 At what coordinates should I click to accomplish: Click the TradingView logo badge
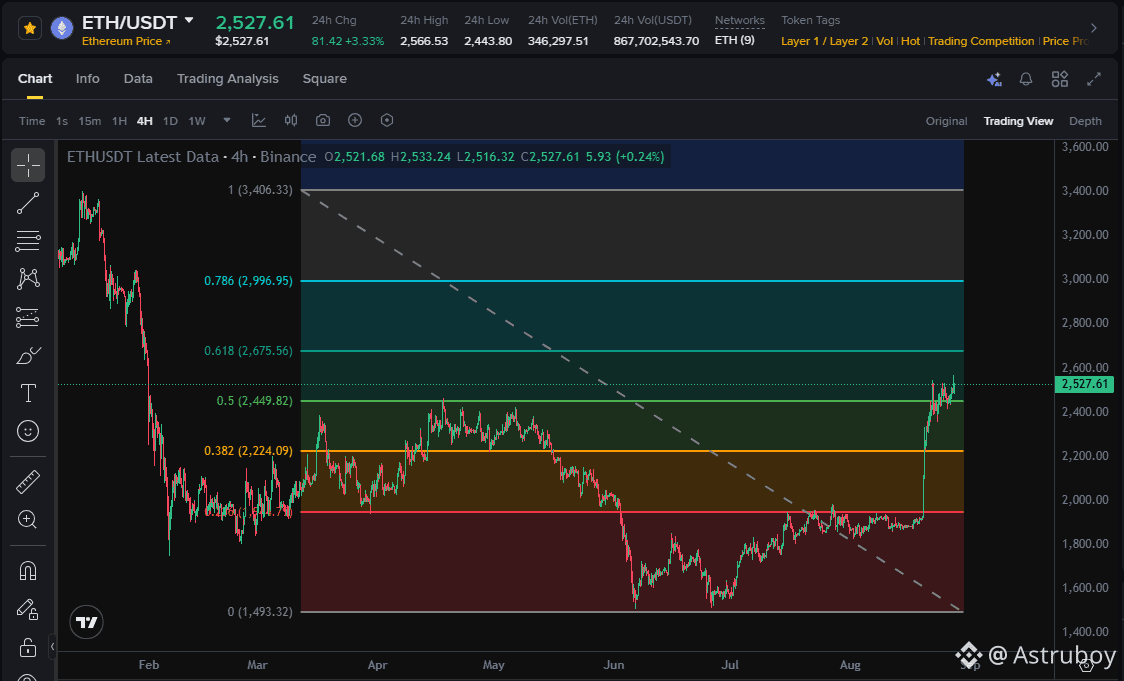tap(87, 622)
